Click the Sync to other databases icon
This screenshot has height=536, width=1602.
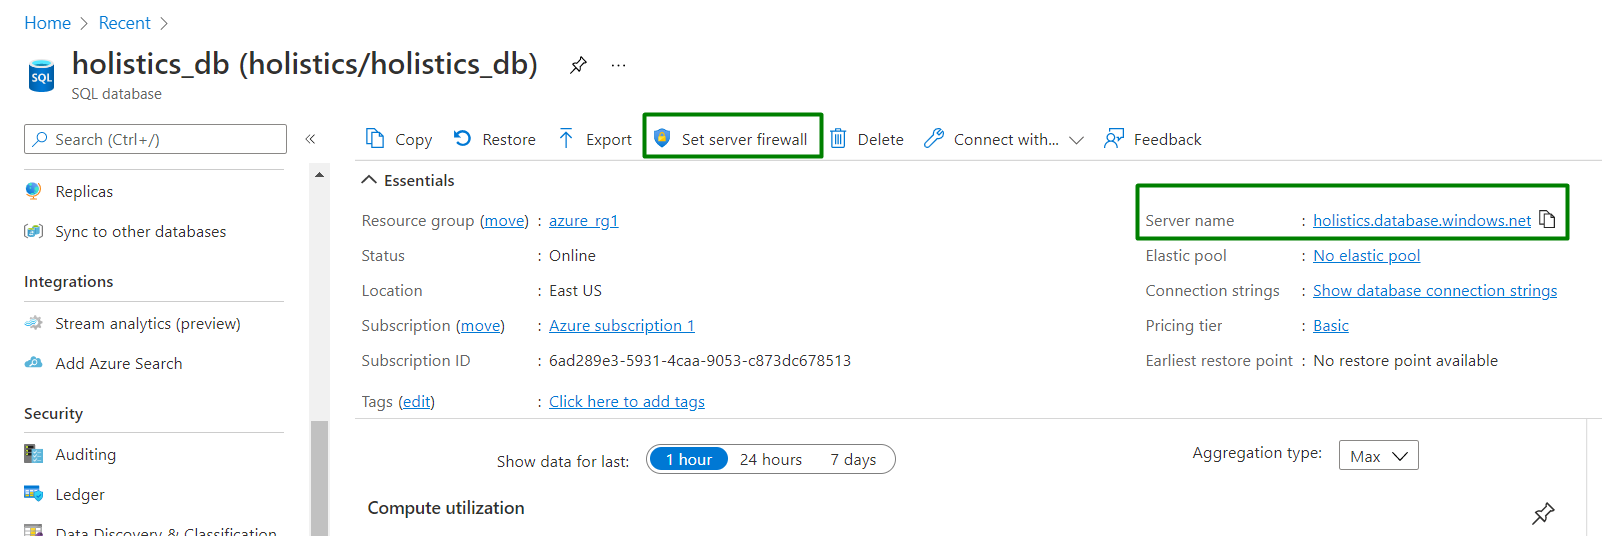34,231
